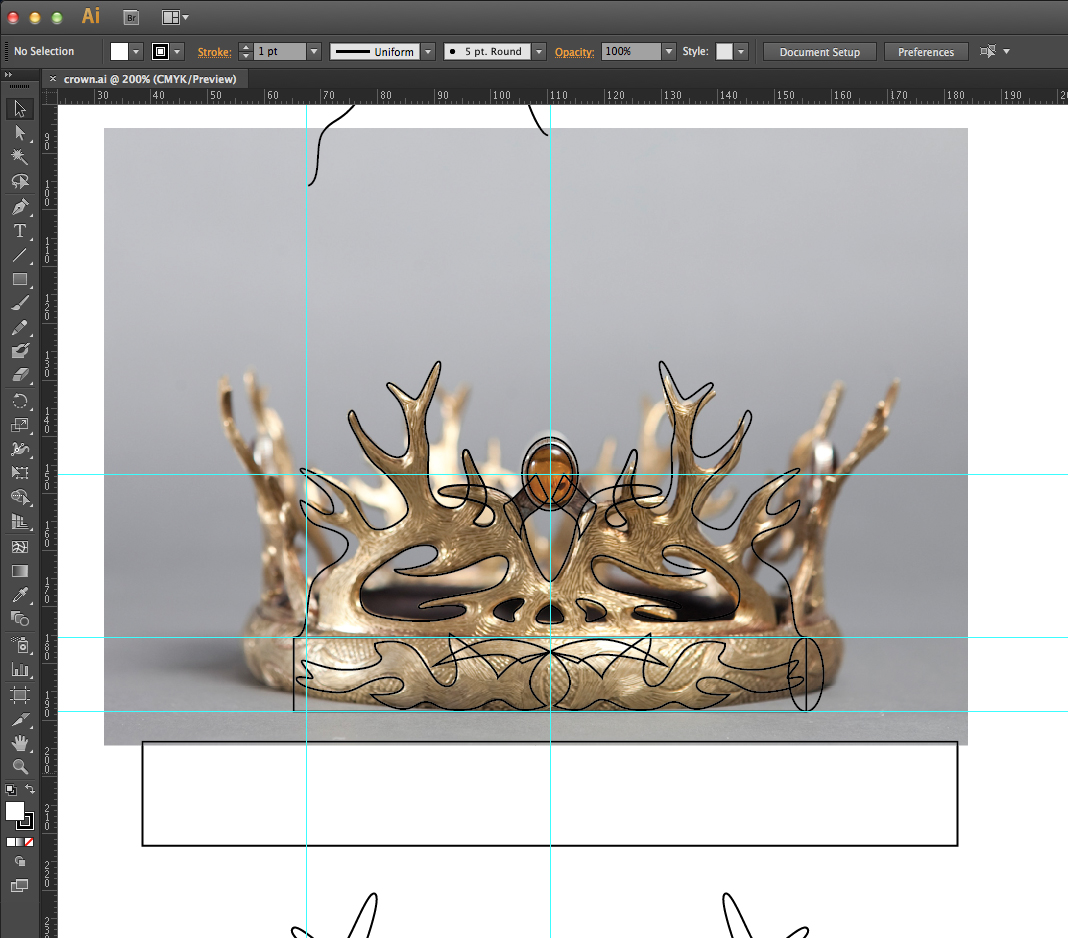
Task: Select the Pencil tool
Action: [x=20, y=328]
